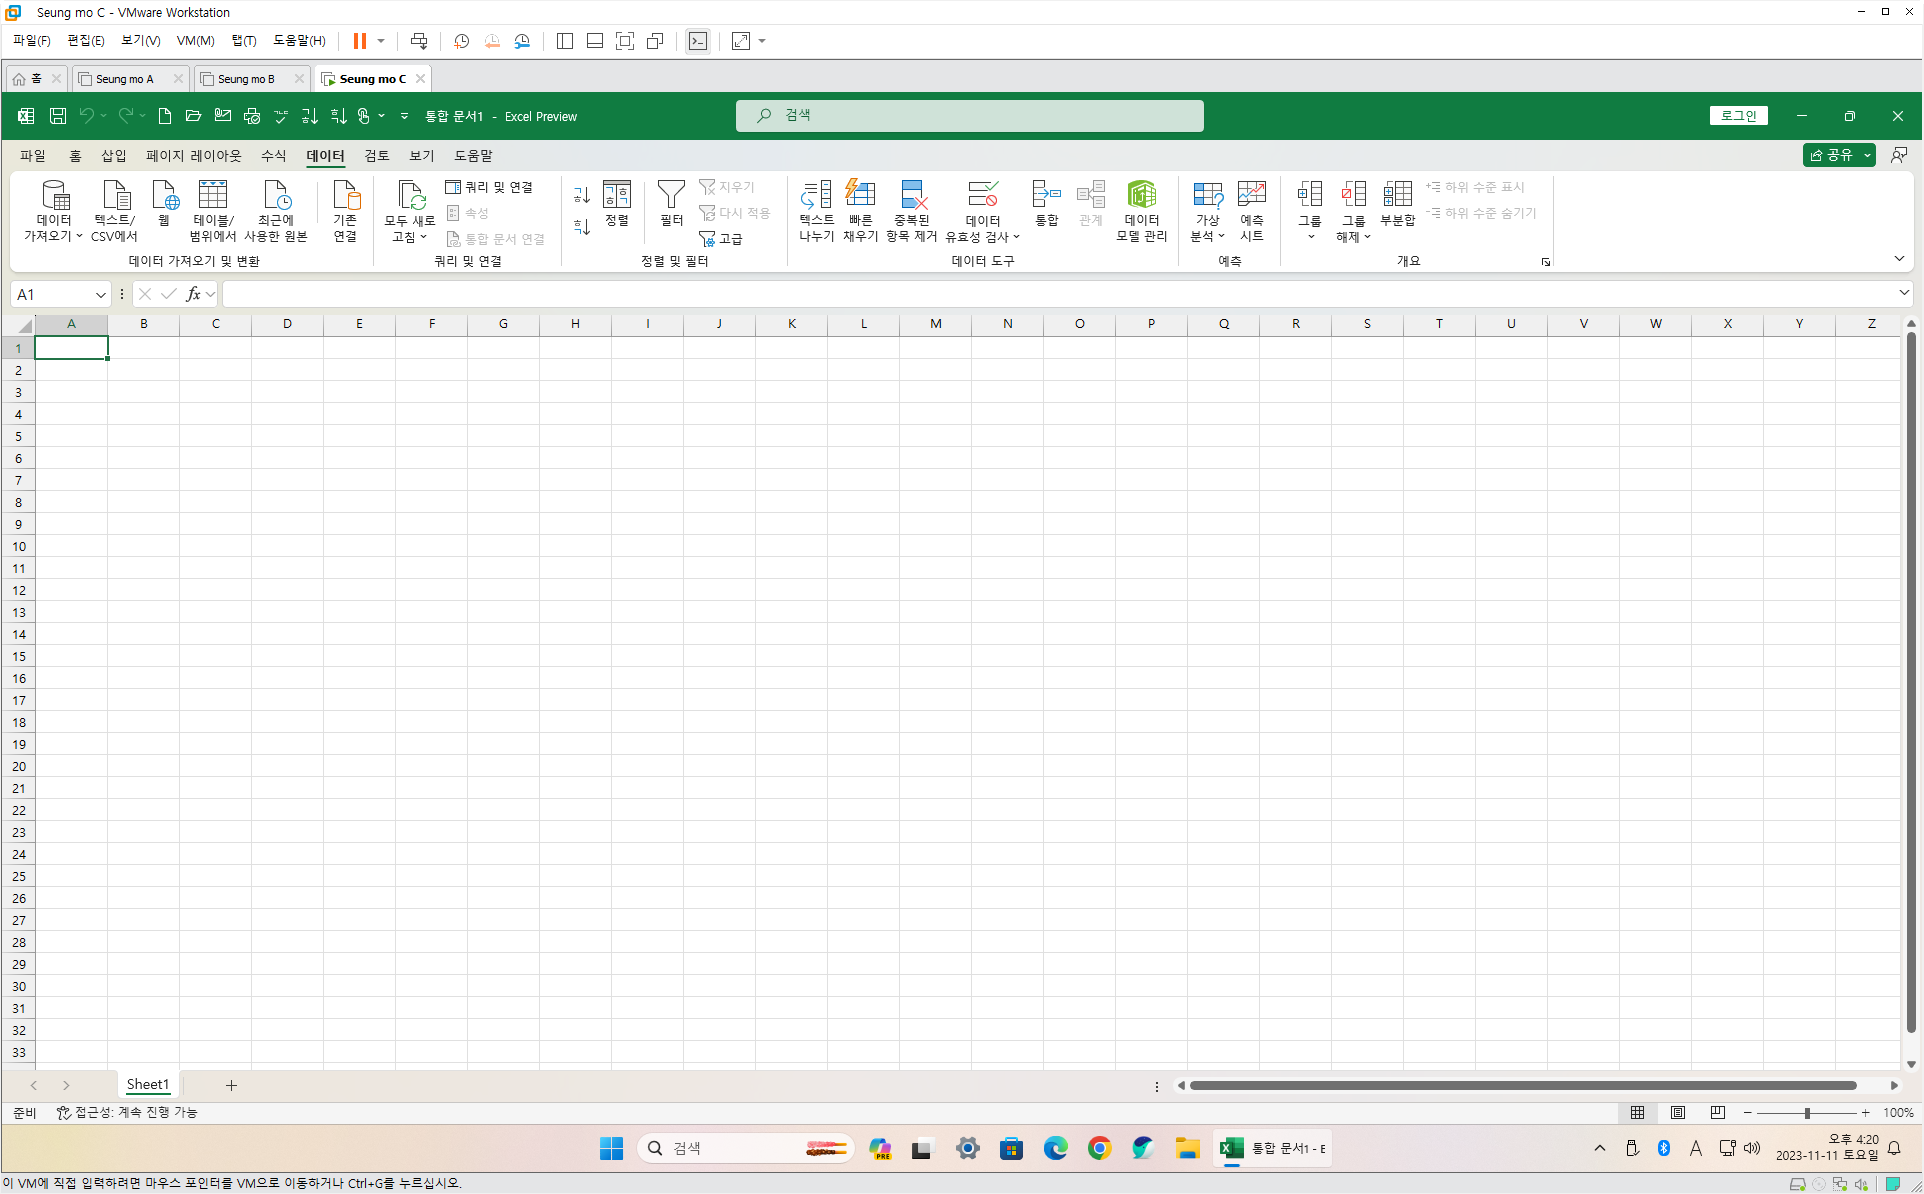Click the 쿼리 및 연결 button
Viewport: 1924px width, 1194px height.
pyautogui.click(x=490, y=187)
